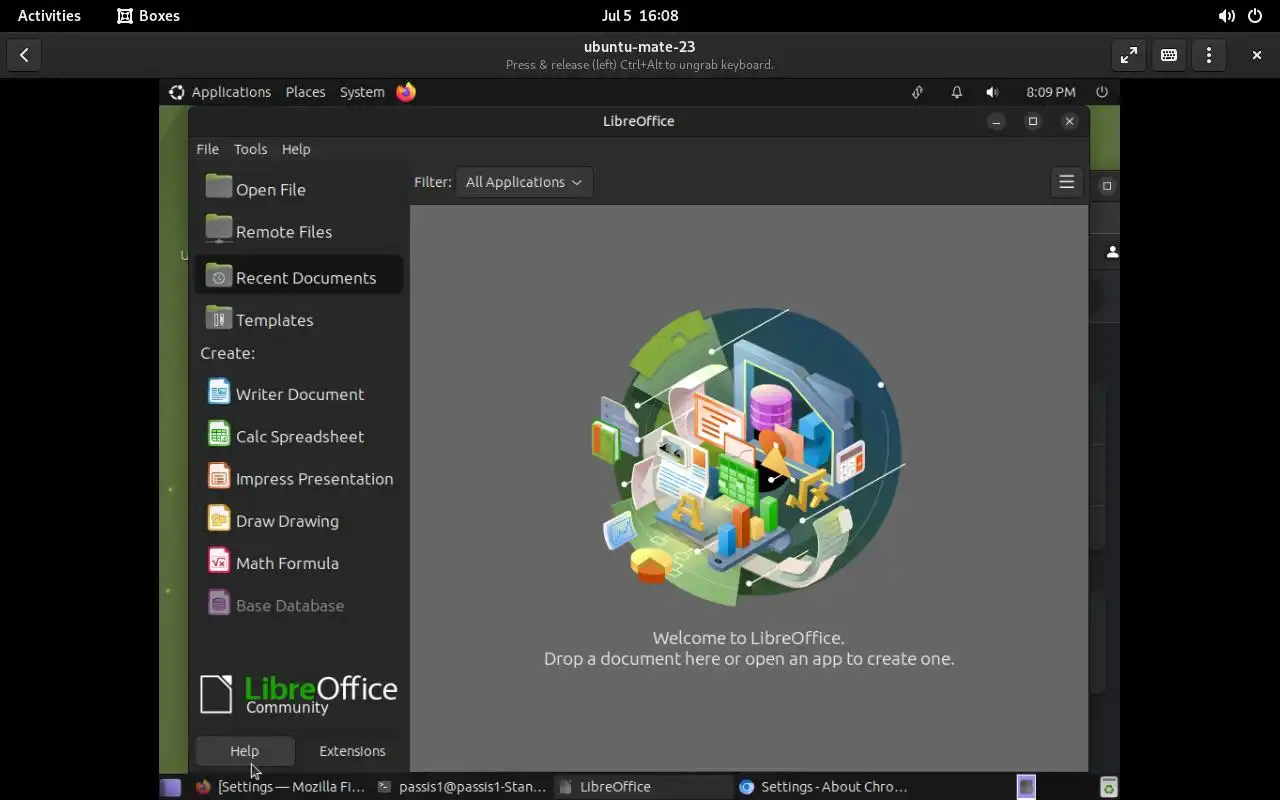The height and width of the screenshot is (800, 1280).
Task: Click the Help button at bottom
Action: 244,751
